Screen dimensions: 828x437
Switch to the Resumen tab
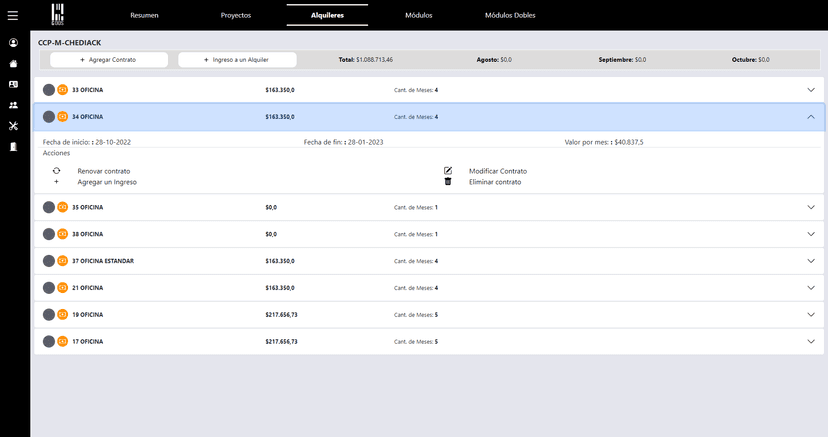pos(145,16)
